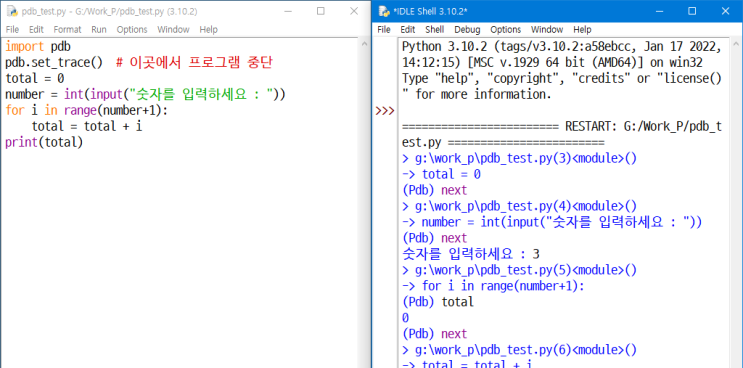Click 'total = 0' line in the editor
Screen dimensions: 743x368
click(x=34, y=78)
